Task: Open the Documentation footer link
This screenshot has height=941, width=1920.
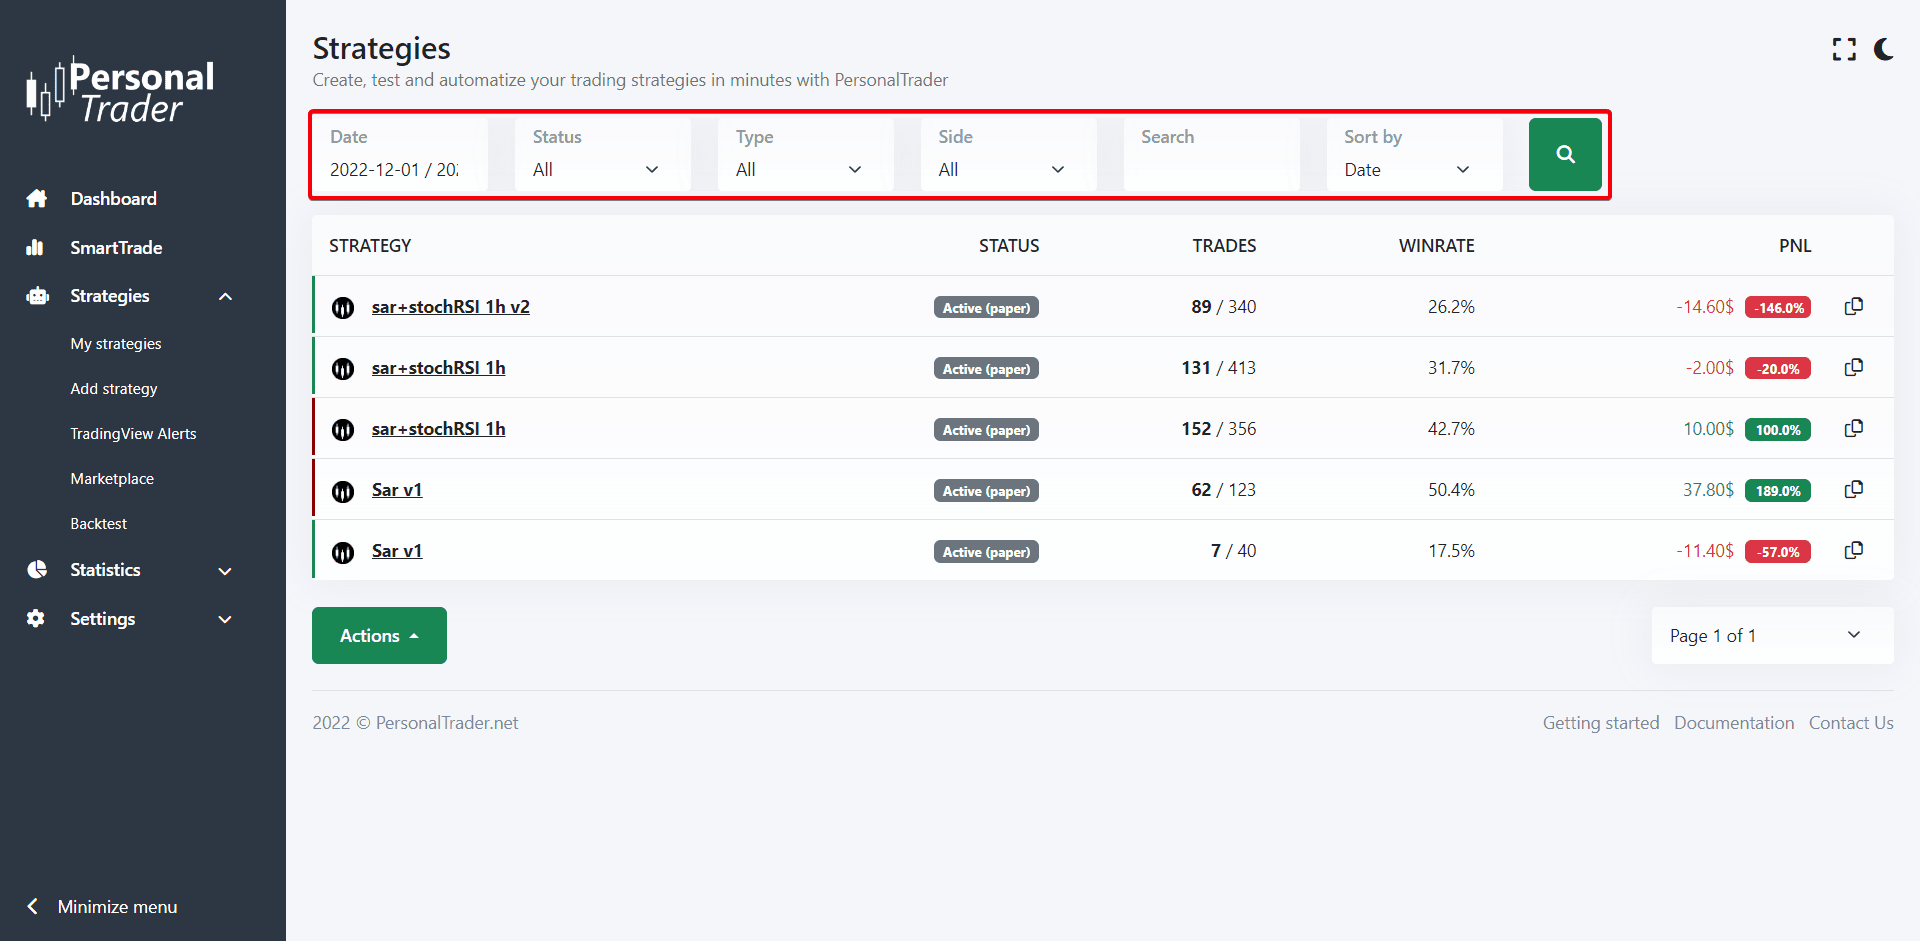Action: point(1733,723)
